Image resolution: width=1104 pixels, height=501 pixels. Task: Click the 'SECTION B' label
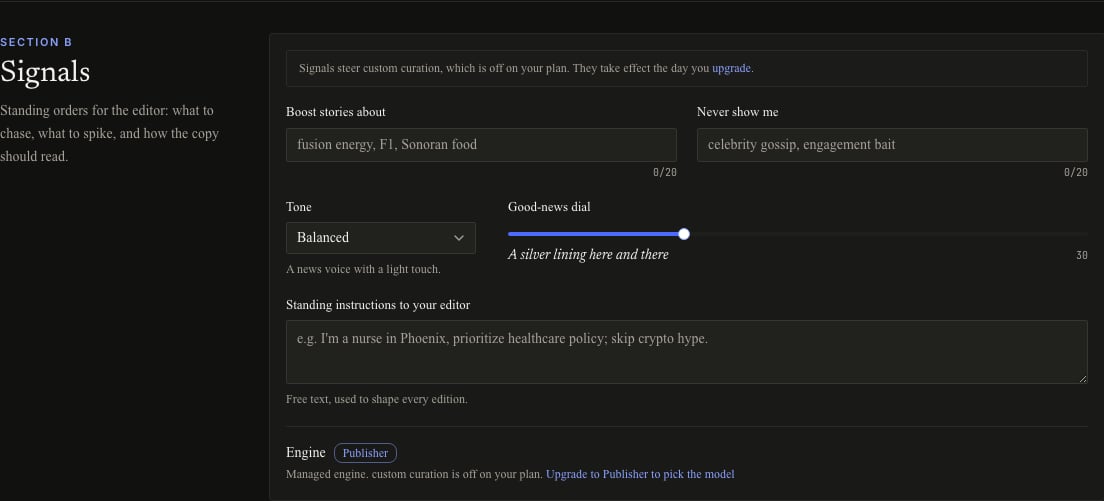[x=36, y=42]
